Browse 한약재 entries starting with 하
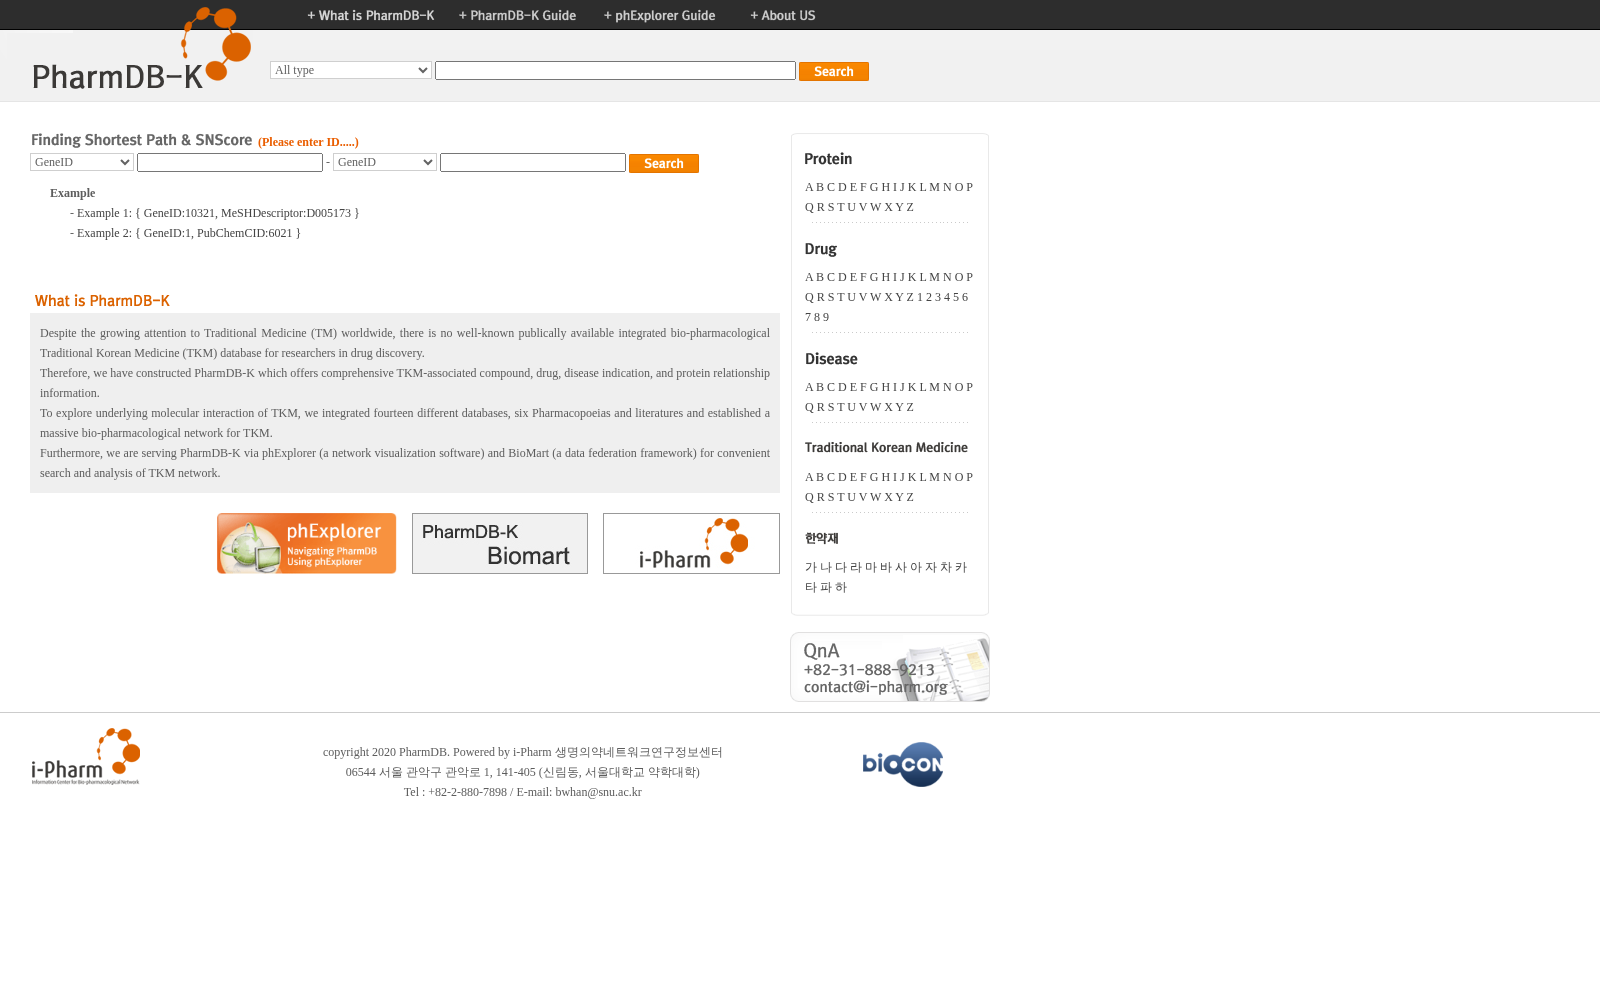 pos(841,587)
